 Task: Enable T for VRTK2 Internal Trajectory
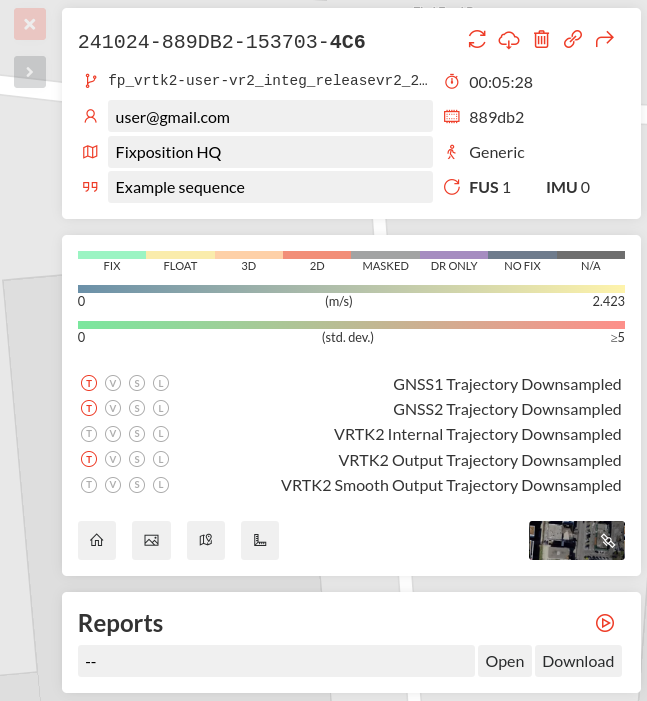pyautogui.click(x=89, y=435)
